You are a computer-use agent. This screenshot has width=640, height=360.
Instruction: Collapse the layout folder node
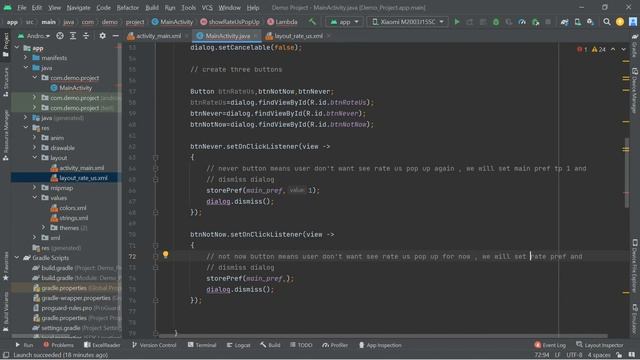[35, 158]
